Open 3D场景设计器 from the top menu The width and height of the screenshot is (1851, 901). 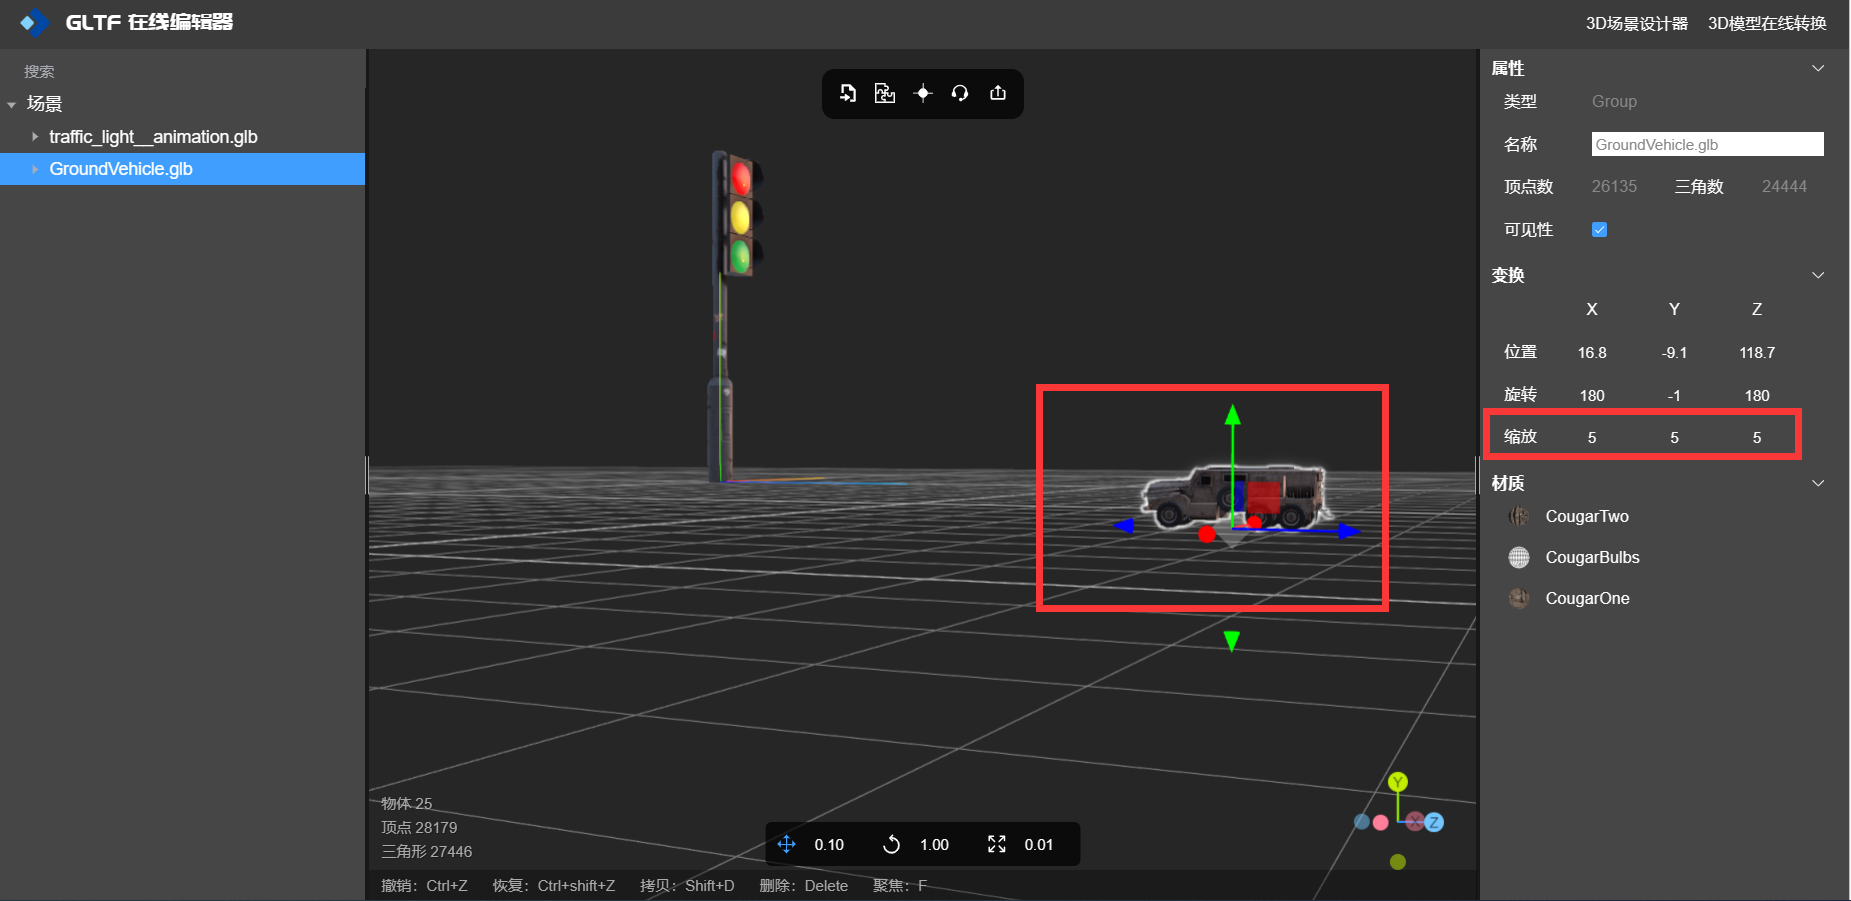pos(1636,23)
